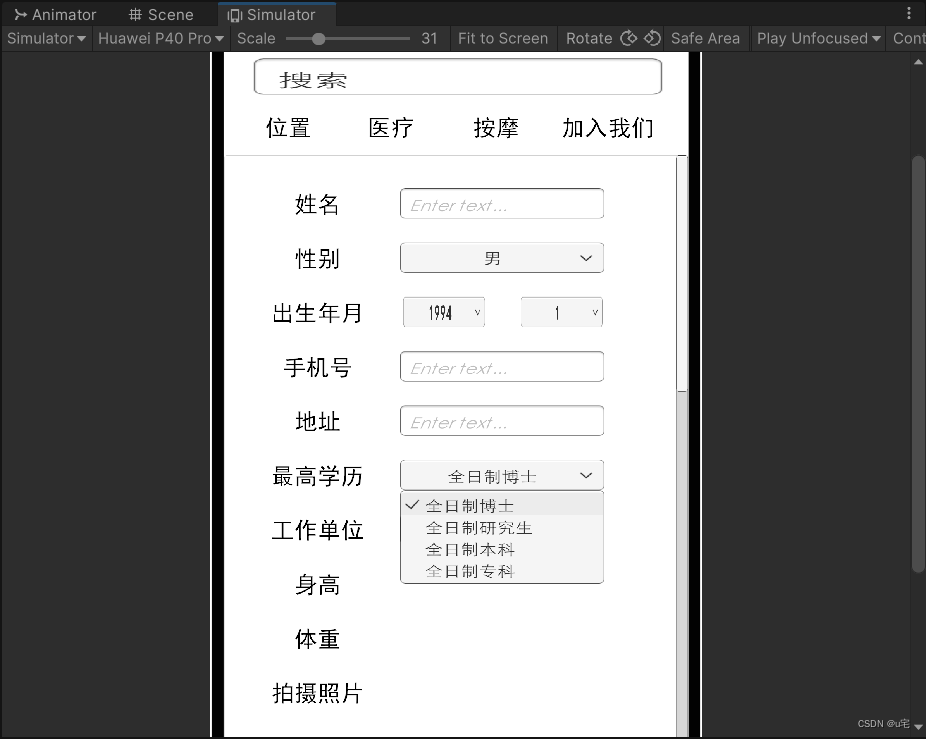Open the gender dropdown showing 男
This screenshot has width=926, height=739.
click(501, 257)
